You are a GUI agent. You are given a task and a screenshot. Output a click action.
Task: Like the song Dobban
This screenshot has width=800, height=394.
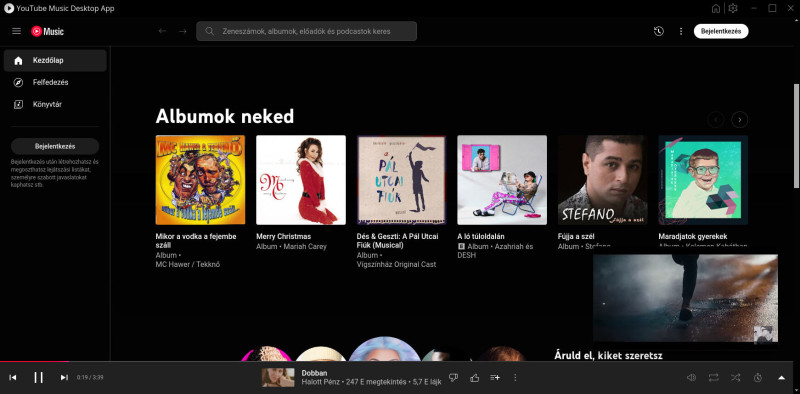coord(474,377)
